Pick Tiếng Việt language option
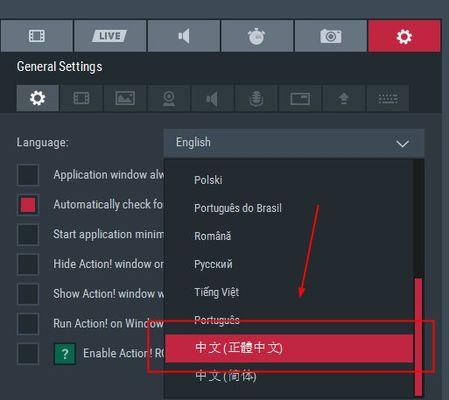Image resolution: width=449 pixels, height=400 pixels. pyautogui.click(x=289, y=292)
